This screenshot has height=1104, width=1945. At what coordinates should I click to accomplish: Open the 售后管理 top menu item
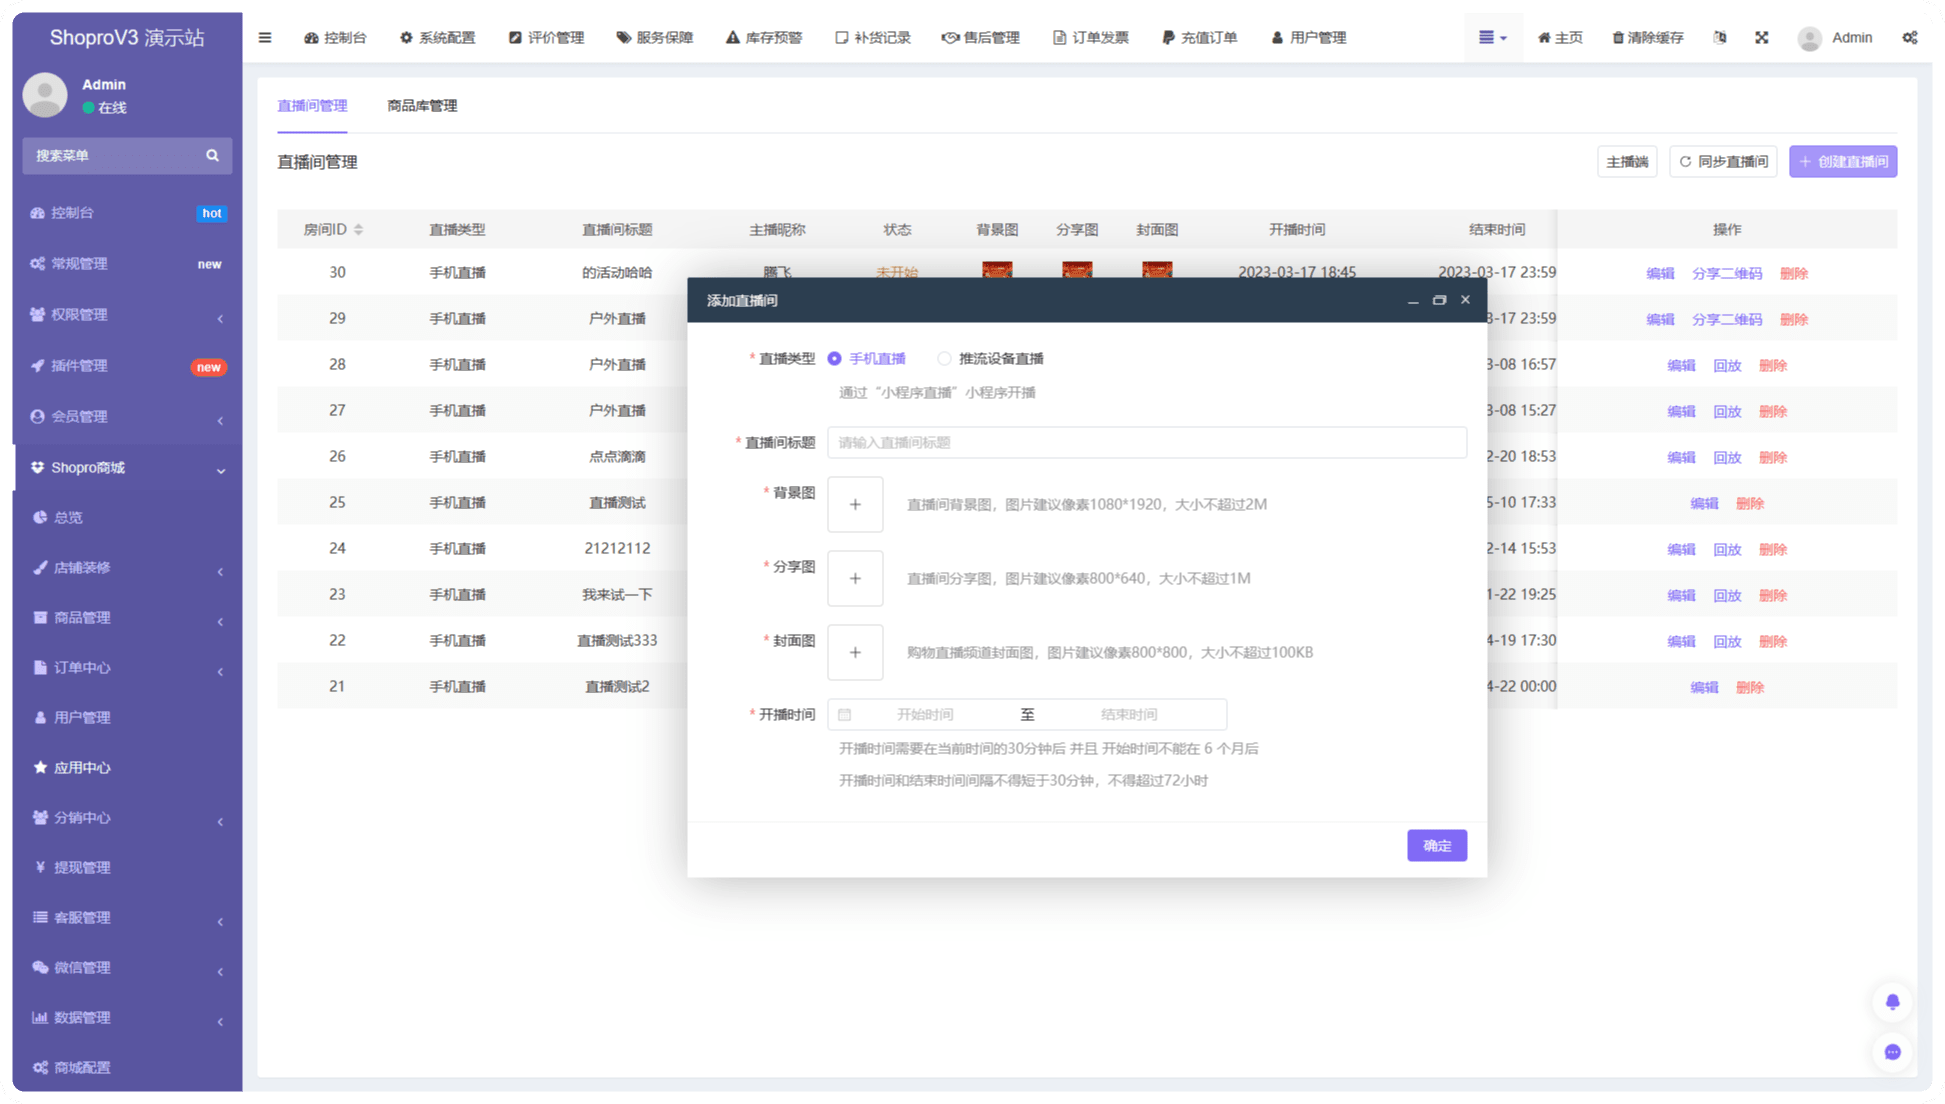[980, 38]
